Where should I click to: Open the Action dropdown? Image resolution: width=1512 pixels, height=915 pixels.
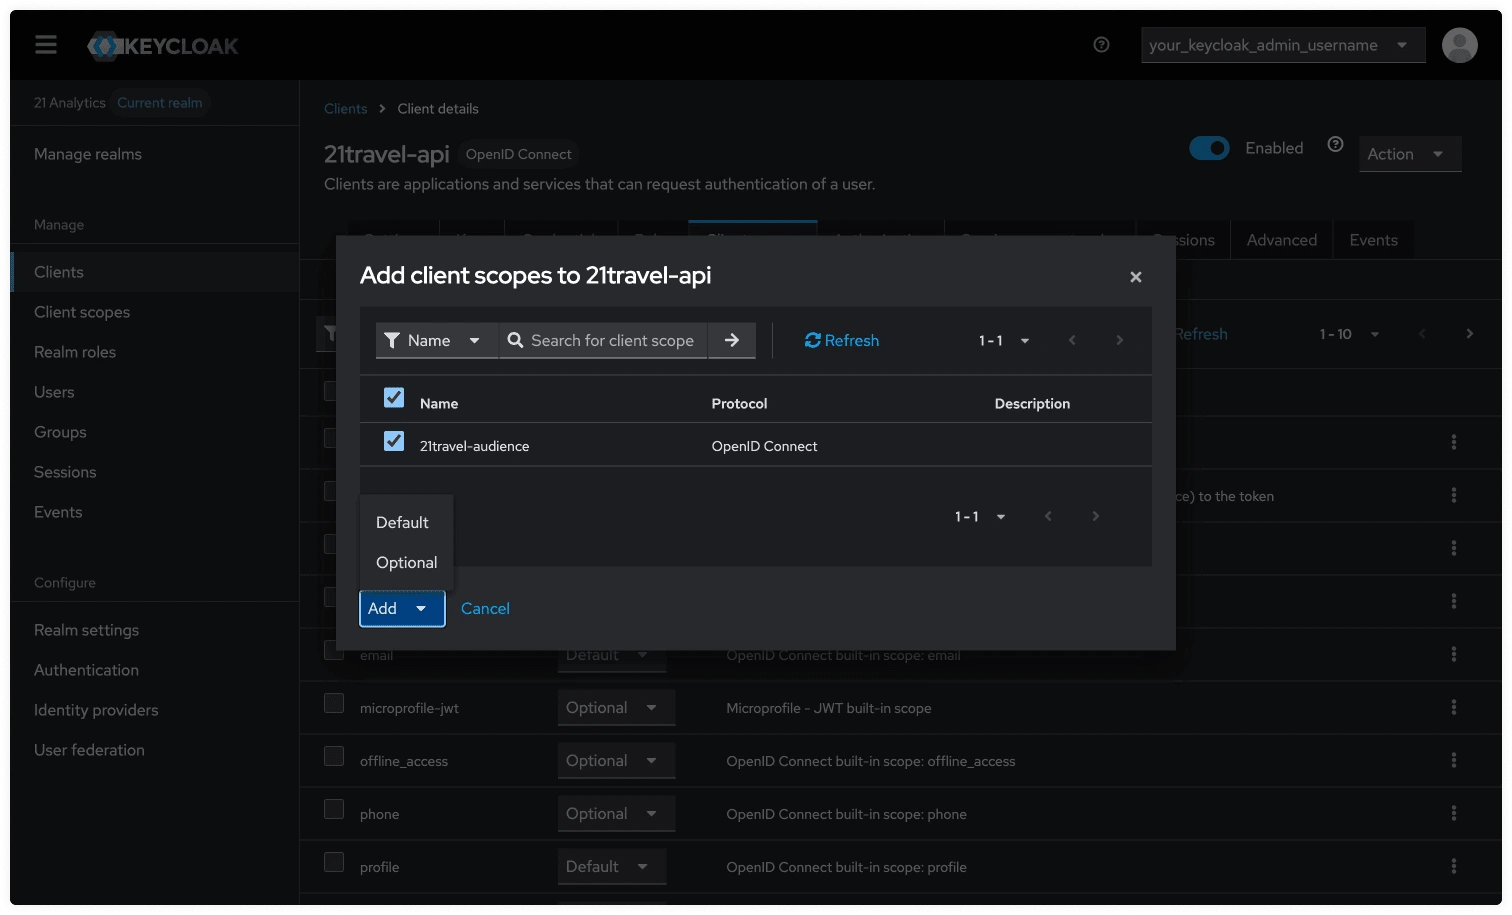(1409, 153)
